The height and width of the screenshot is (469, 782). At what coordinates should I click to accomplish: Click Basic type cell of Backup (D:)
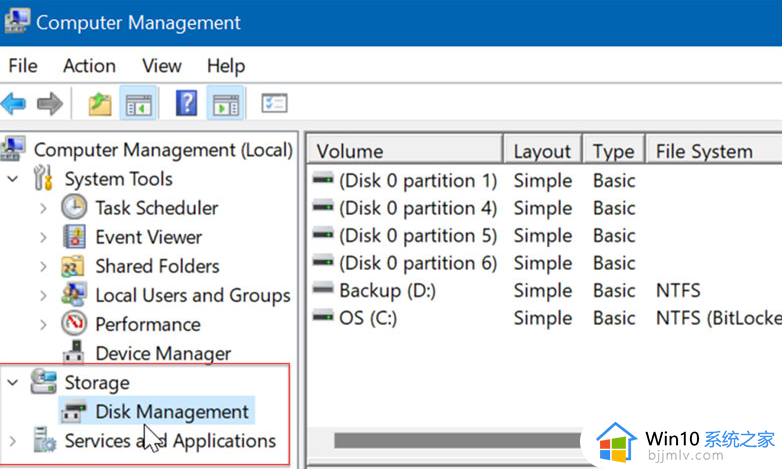tap(614, 290)
